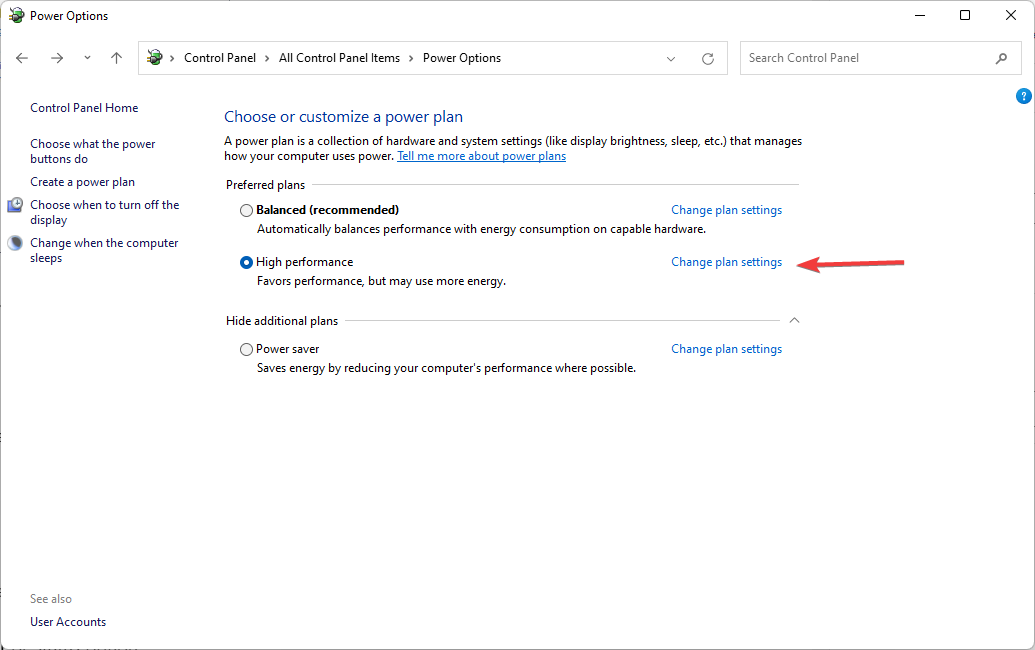Image resolution: width=1035 pixels, height=650 pixels.
Task: Click the Back navigation arrow
Action: click(23, 58)
